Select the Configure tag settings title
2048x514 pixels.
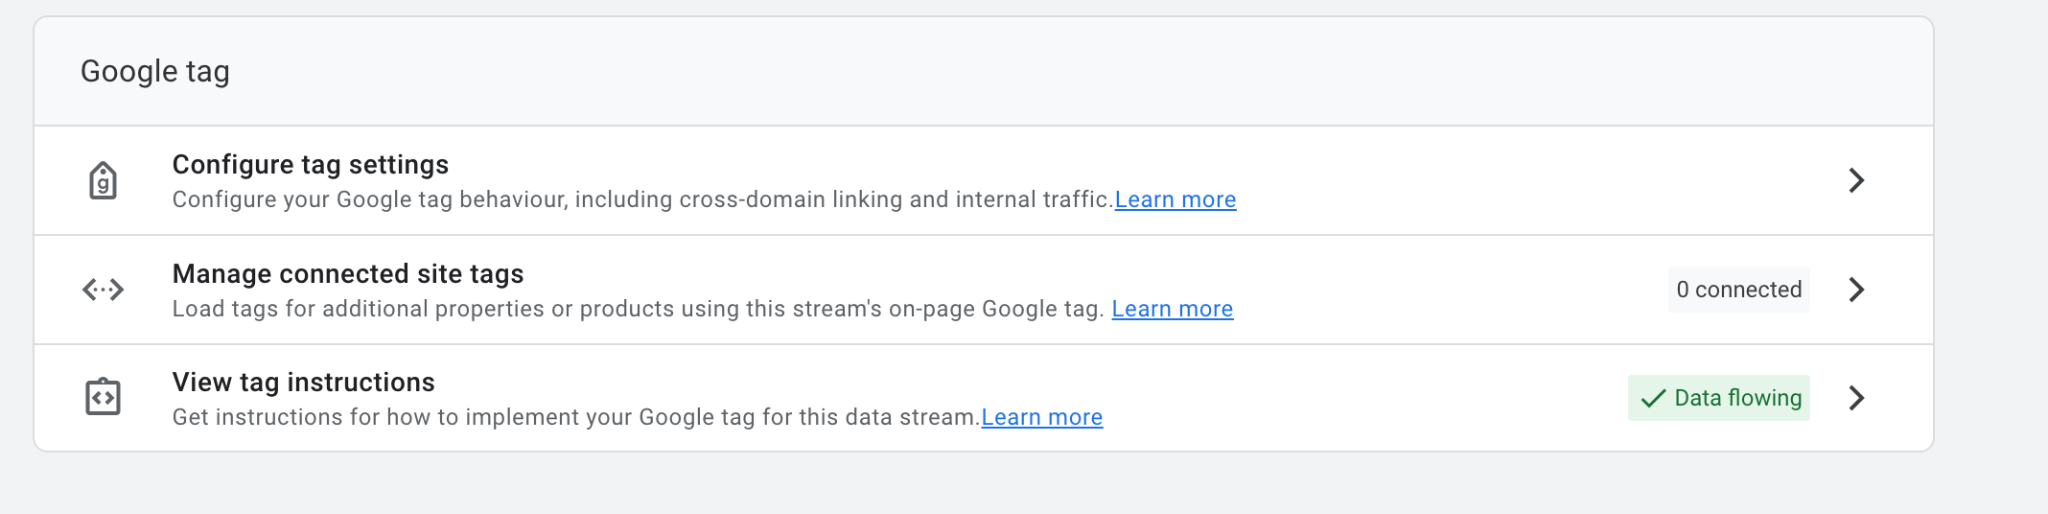[310, 165]
